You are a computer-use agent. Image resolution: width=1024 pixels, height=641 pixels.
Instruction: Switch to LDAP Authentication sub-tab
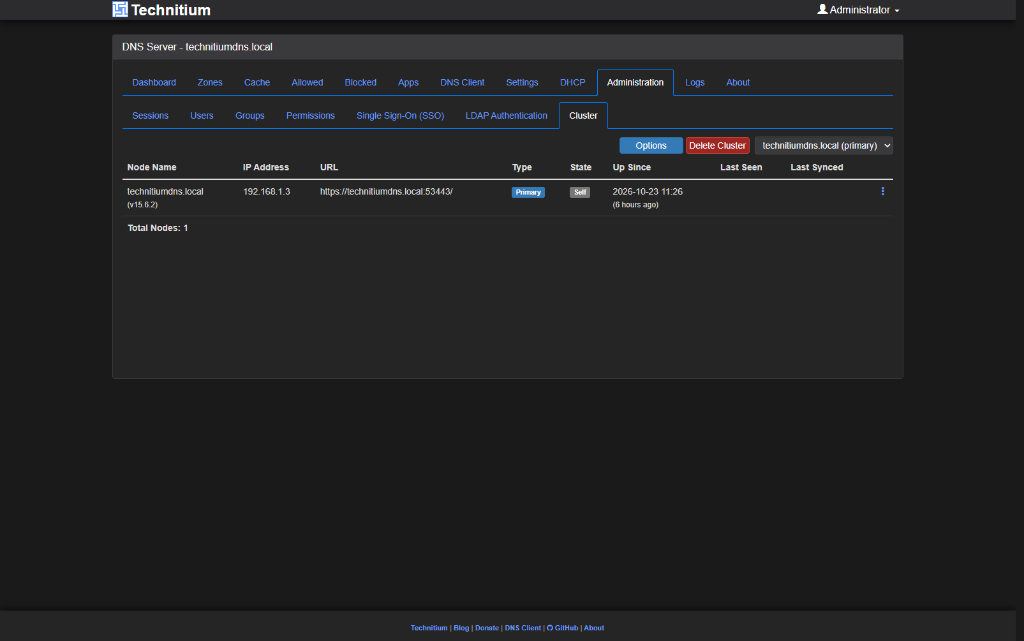pos(506,116)
